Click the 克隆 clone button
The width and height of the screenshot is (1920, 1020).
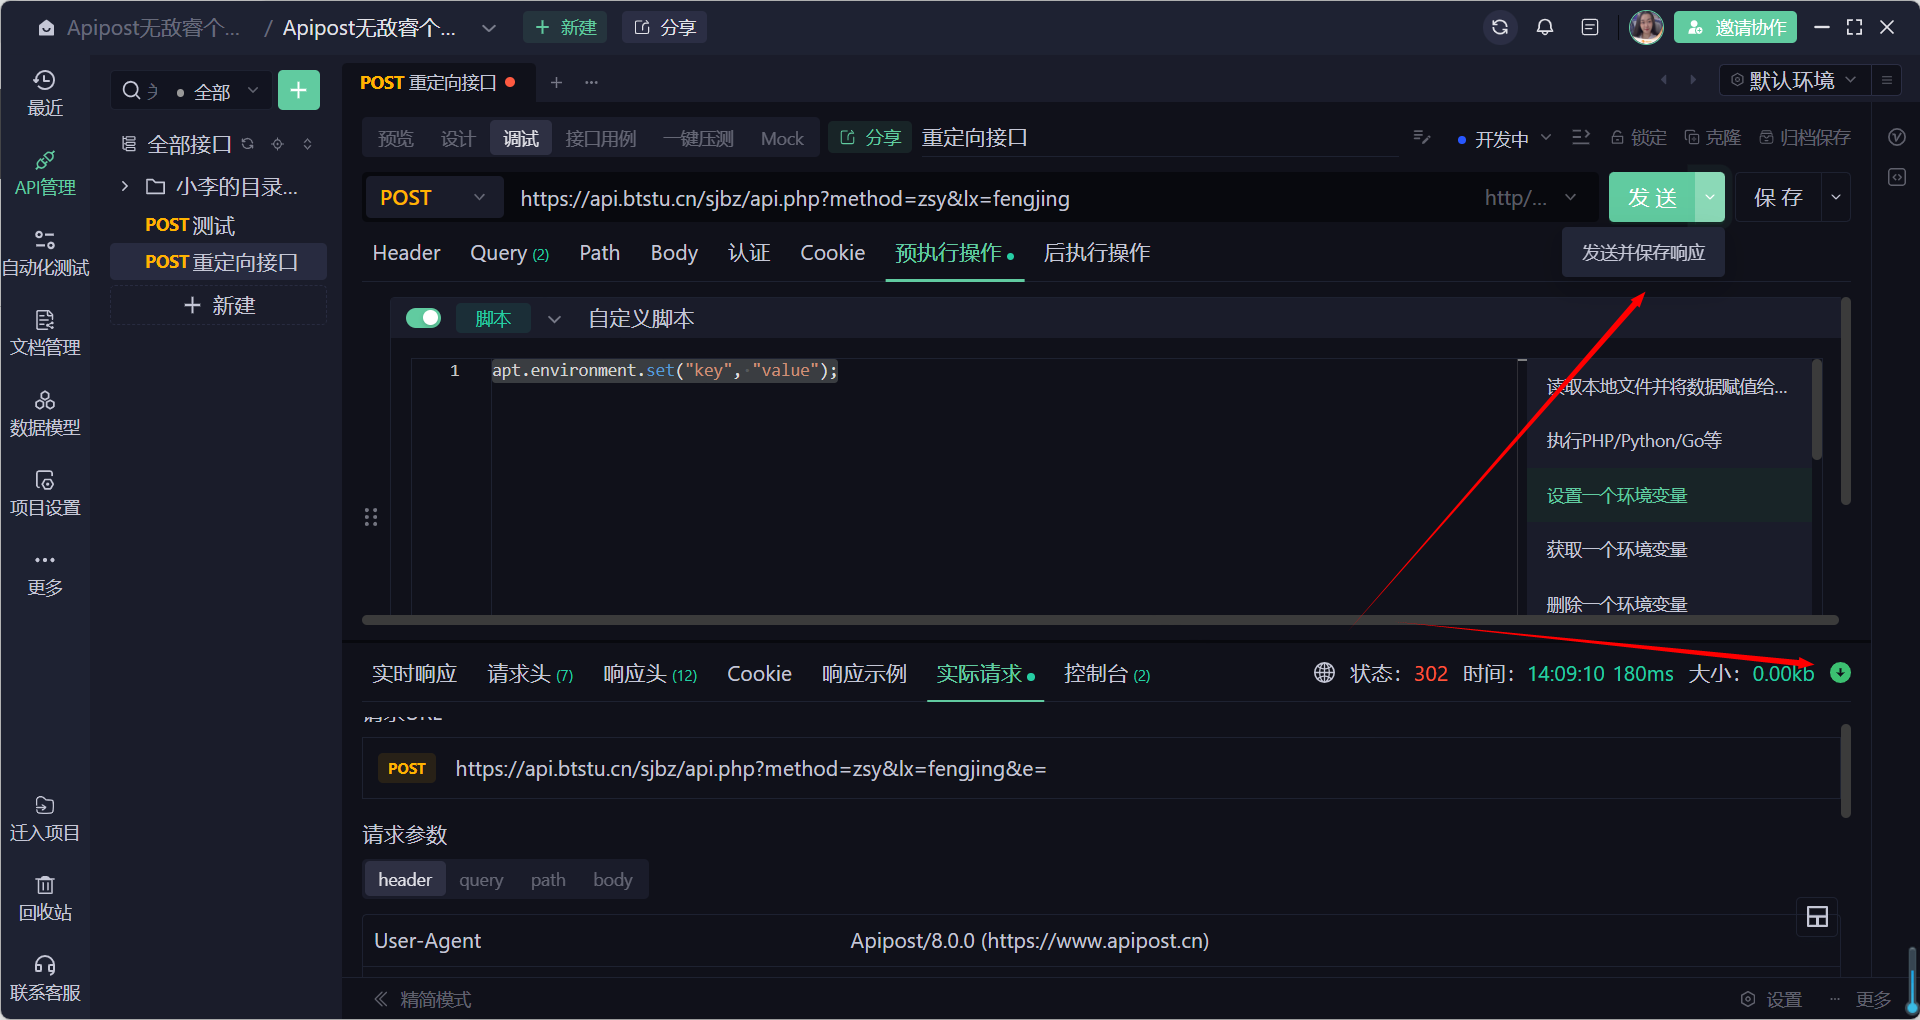(x=1712, y=138)
